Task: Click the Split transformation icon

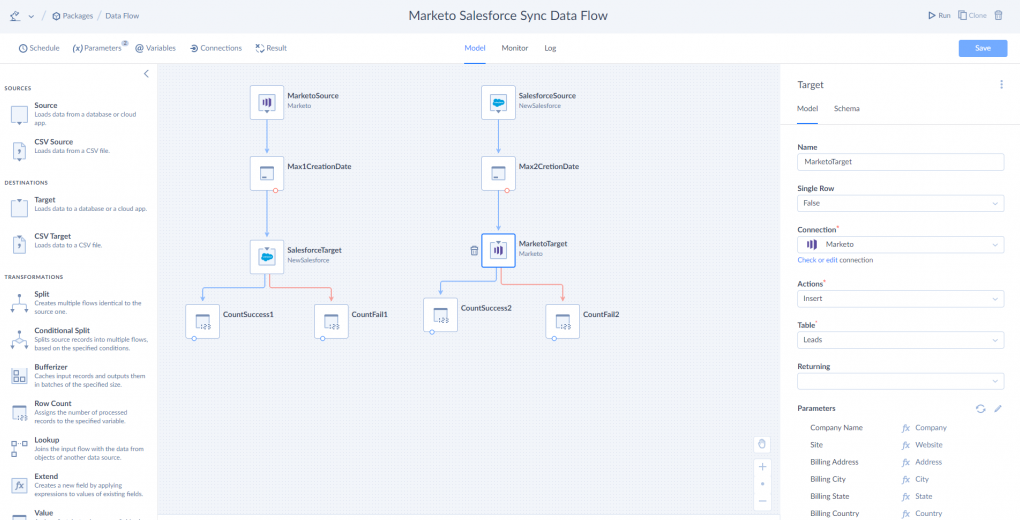Action: click(19, 303)
